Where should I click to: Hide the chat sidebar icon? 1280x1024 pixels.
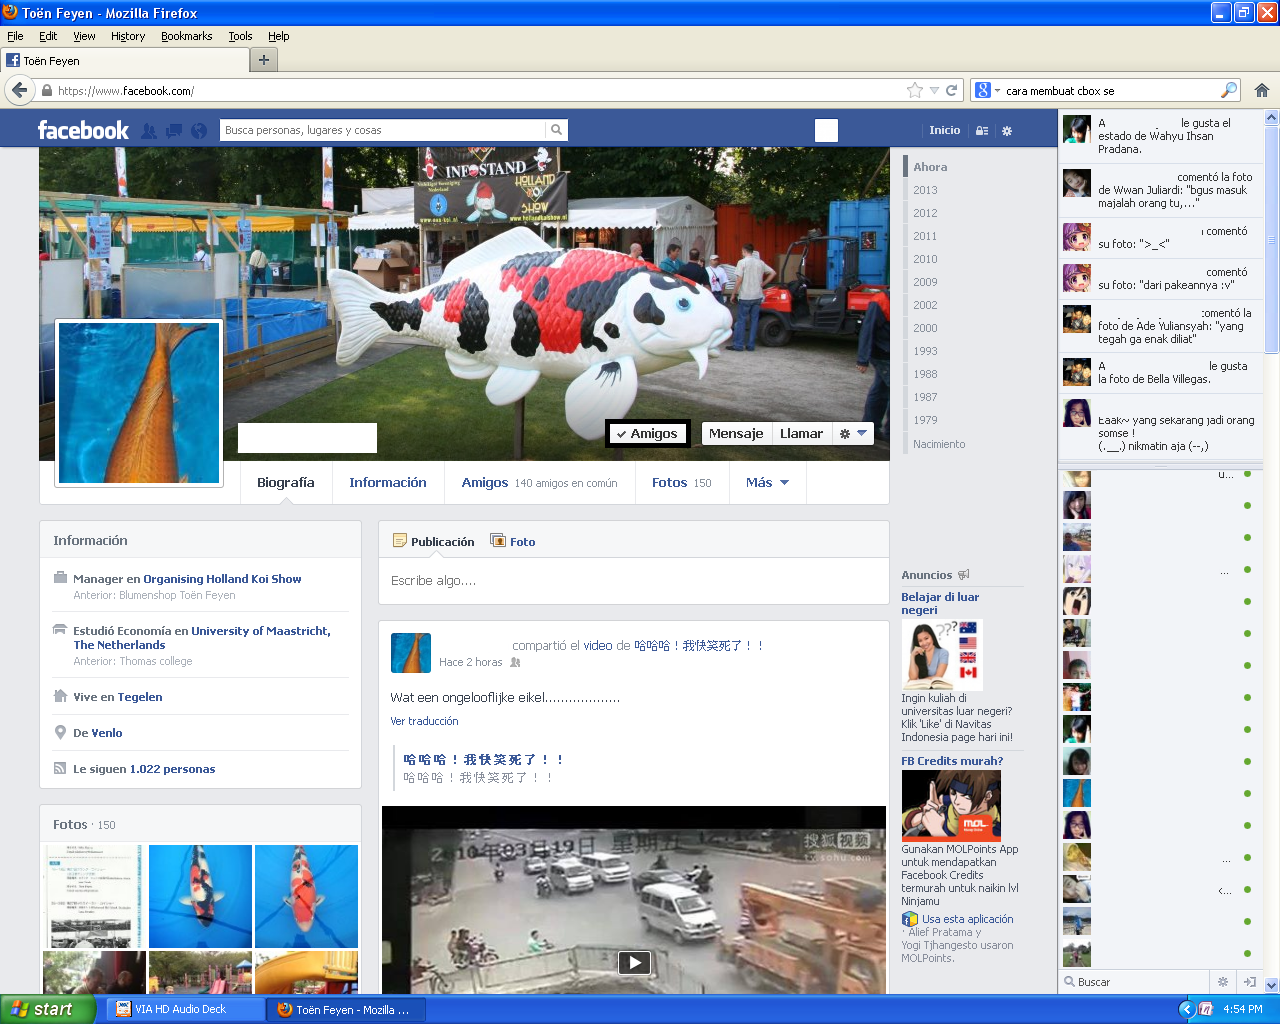click(x=1248, y=982)
